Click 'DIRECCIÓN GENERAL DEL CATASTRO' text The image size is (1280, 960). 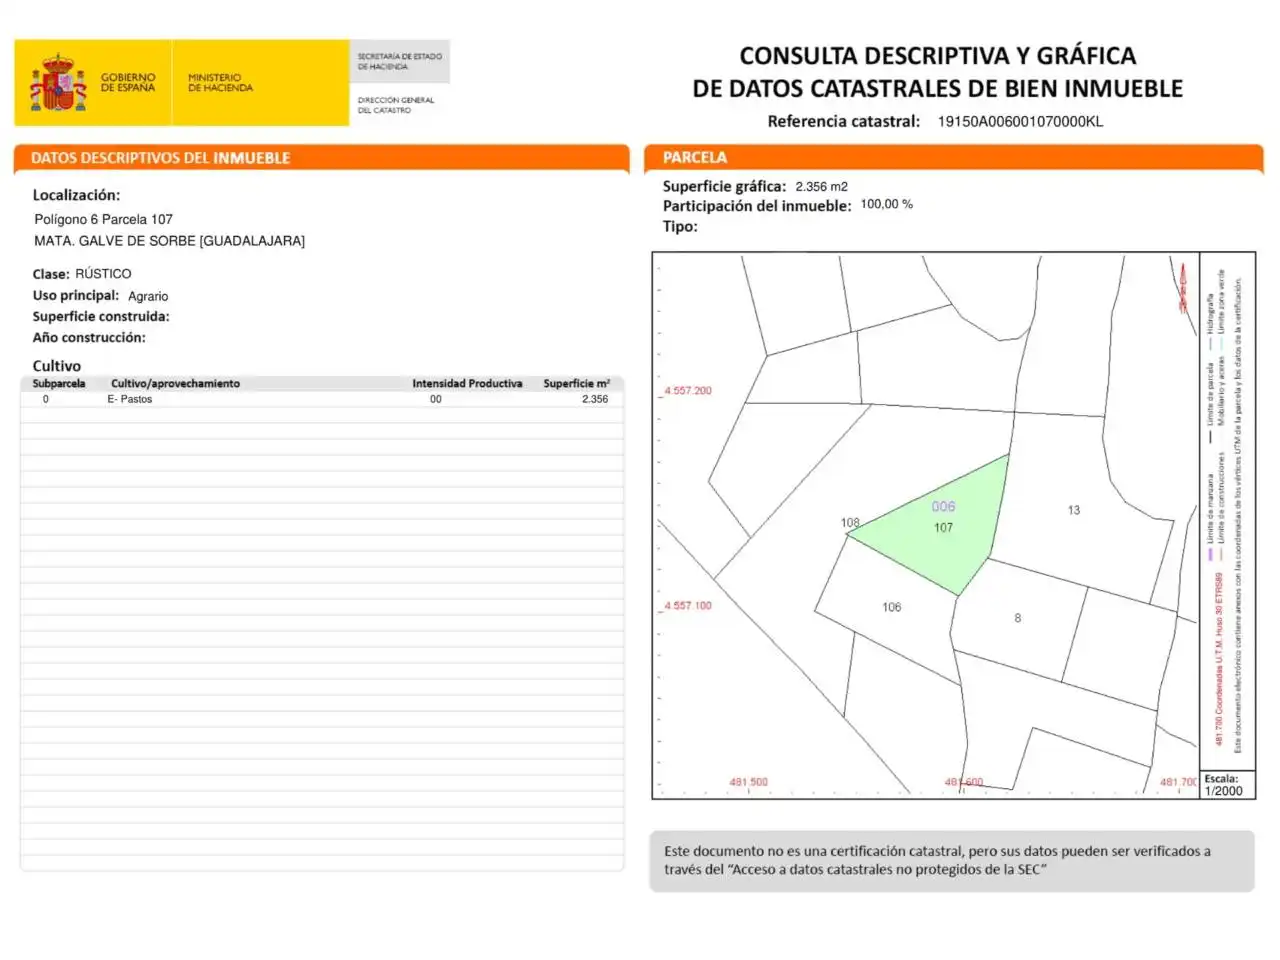pos(396,105)
